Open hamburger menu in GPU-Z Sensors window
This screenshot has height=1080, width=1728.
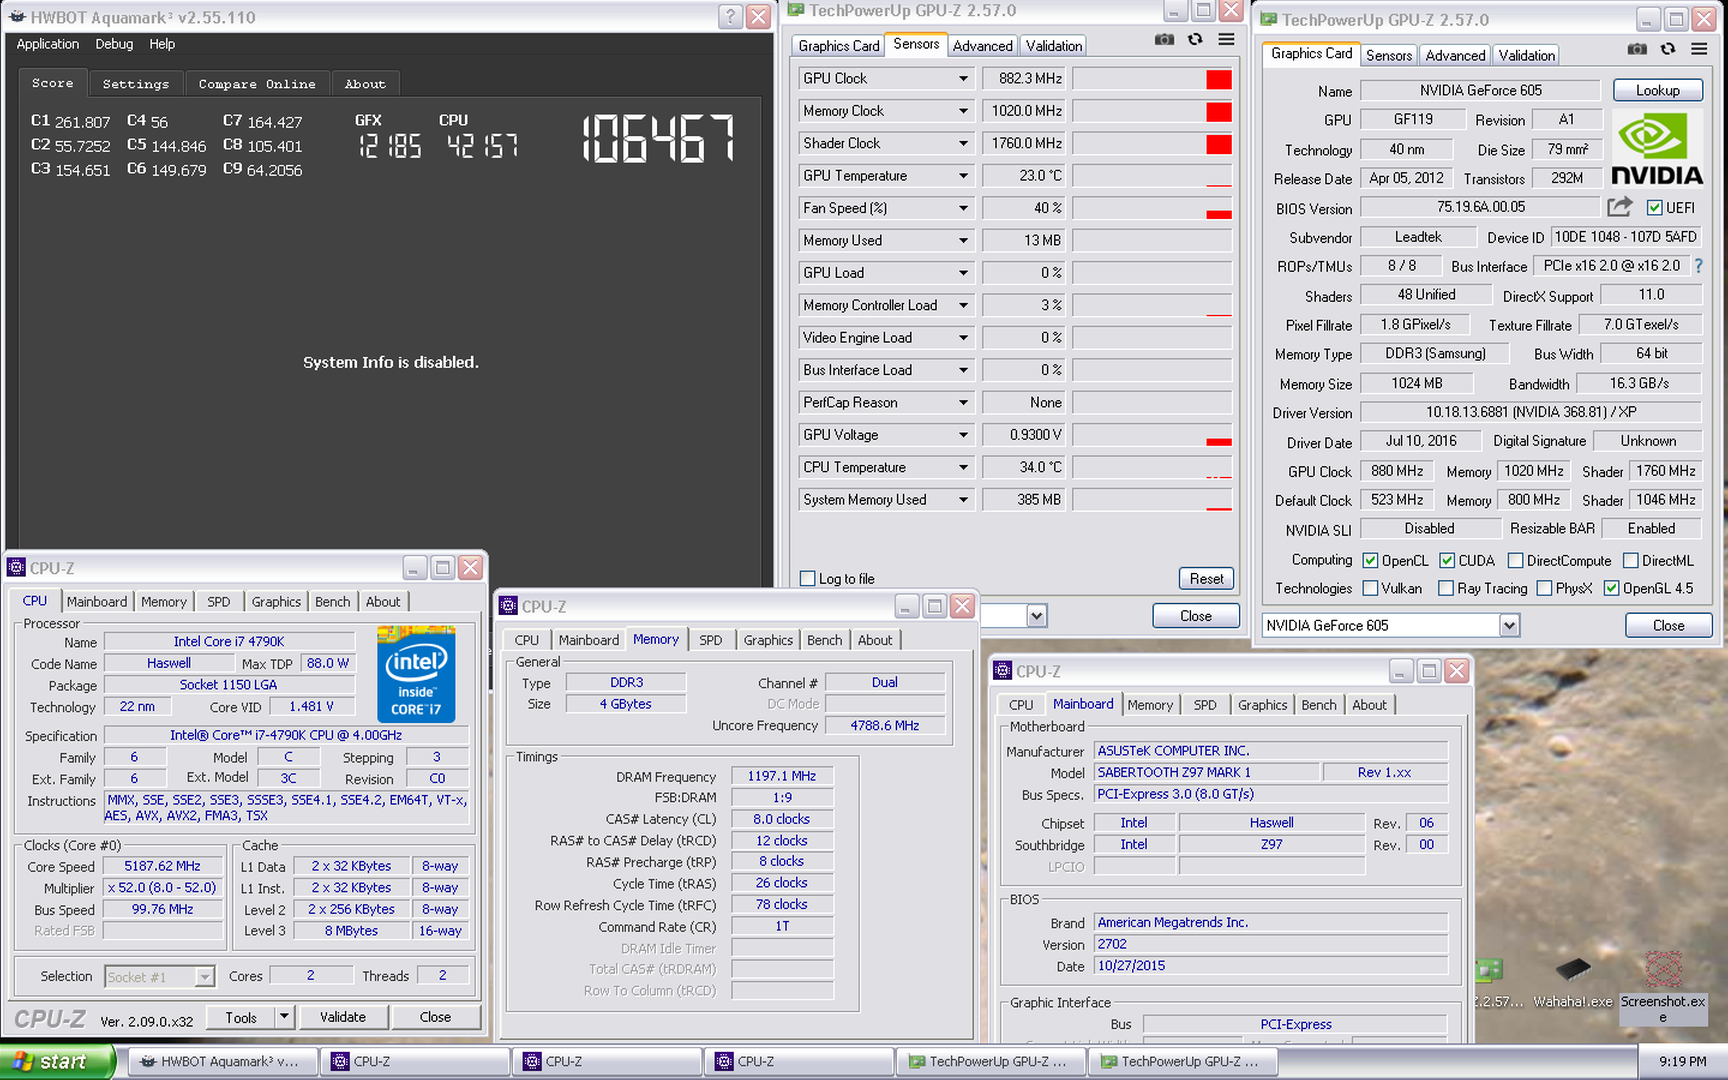1226,39
